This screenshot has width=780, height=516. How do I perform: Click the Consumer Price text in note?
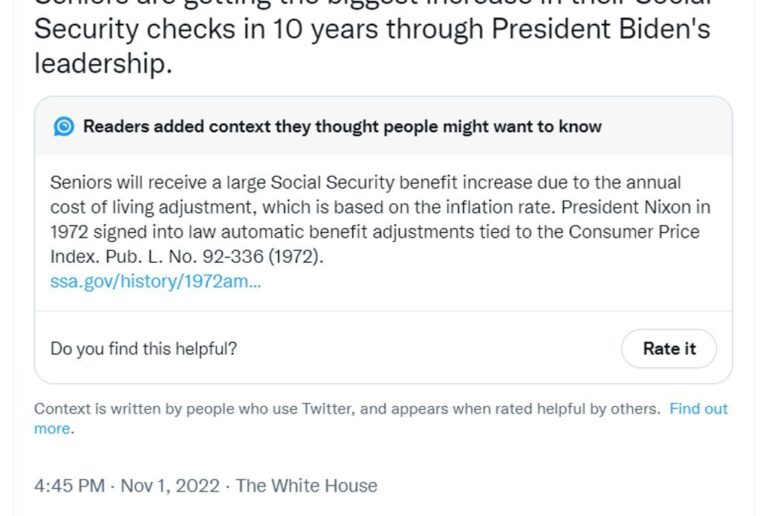tap(634, 232)
